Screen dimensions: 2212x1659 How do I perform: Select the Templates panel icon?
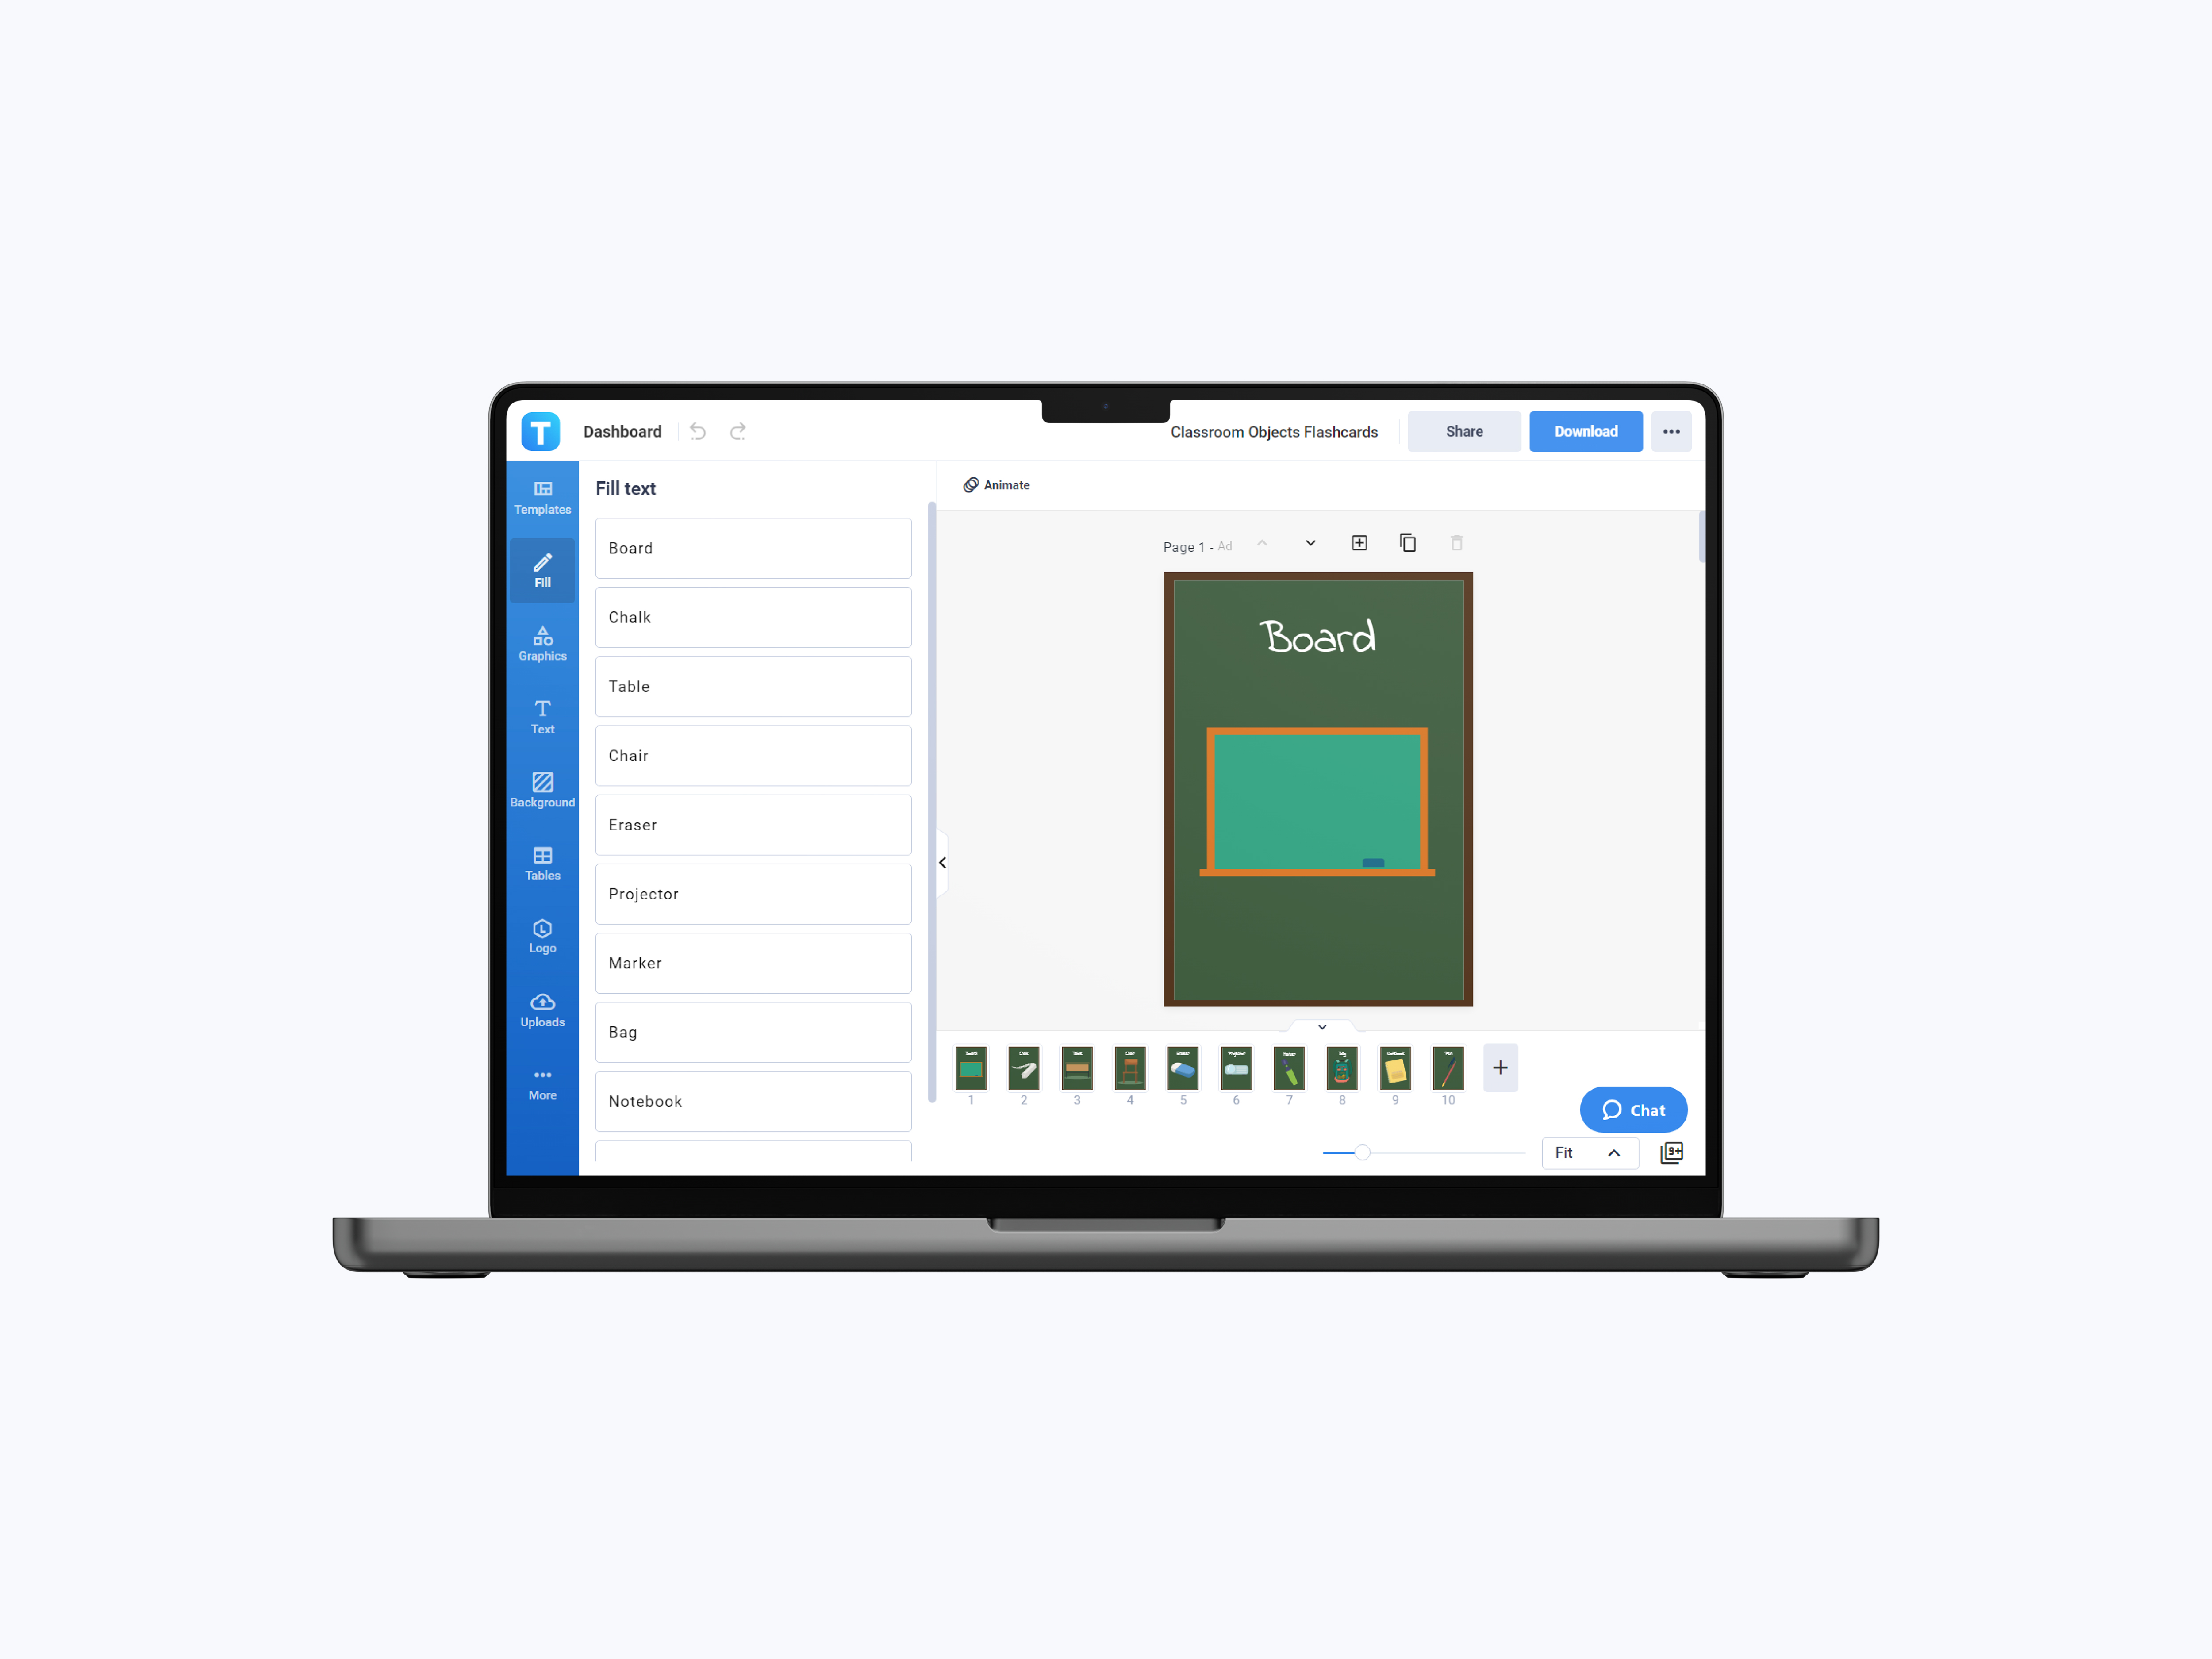[x=541, y=497]
